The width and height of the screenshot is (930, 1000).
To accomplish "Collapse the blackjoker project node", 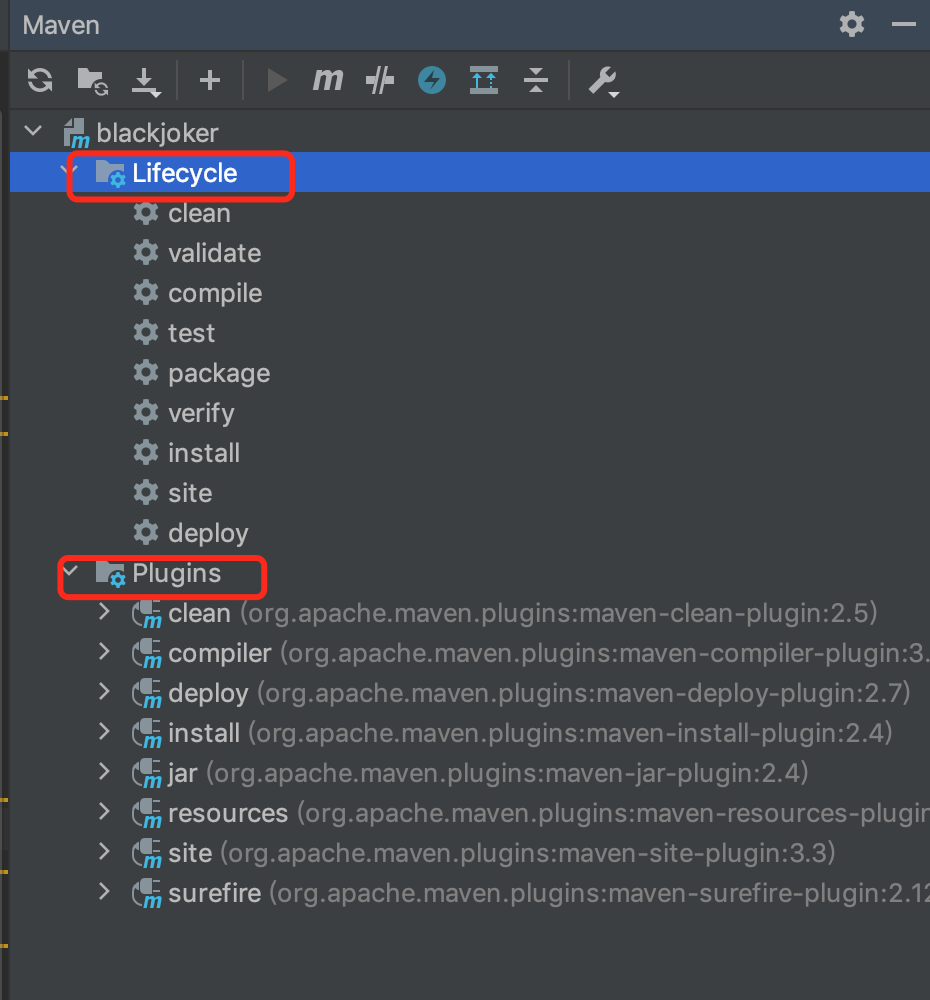I will tap(32, 131).
